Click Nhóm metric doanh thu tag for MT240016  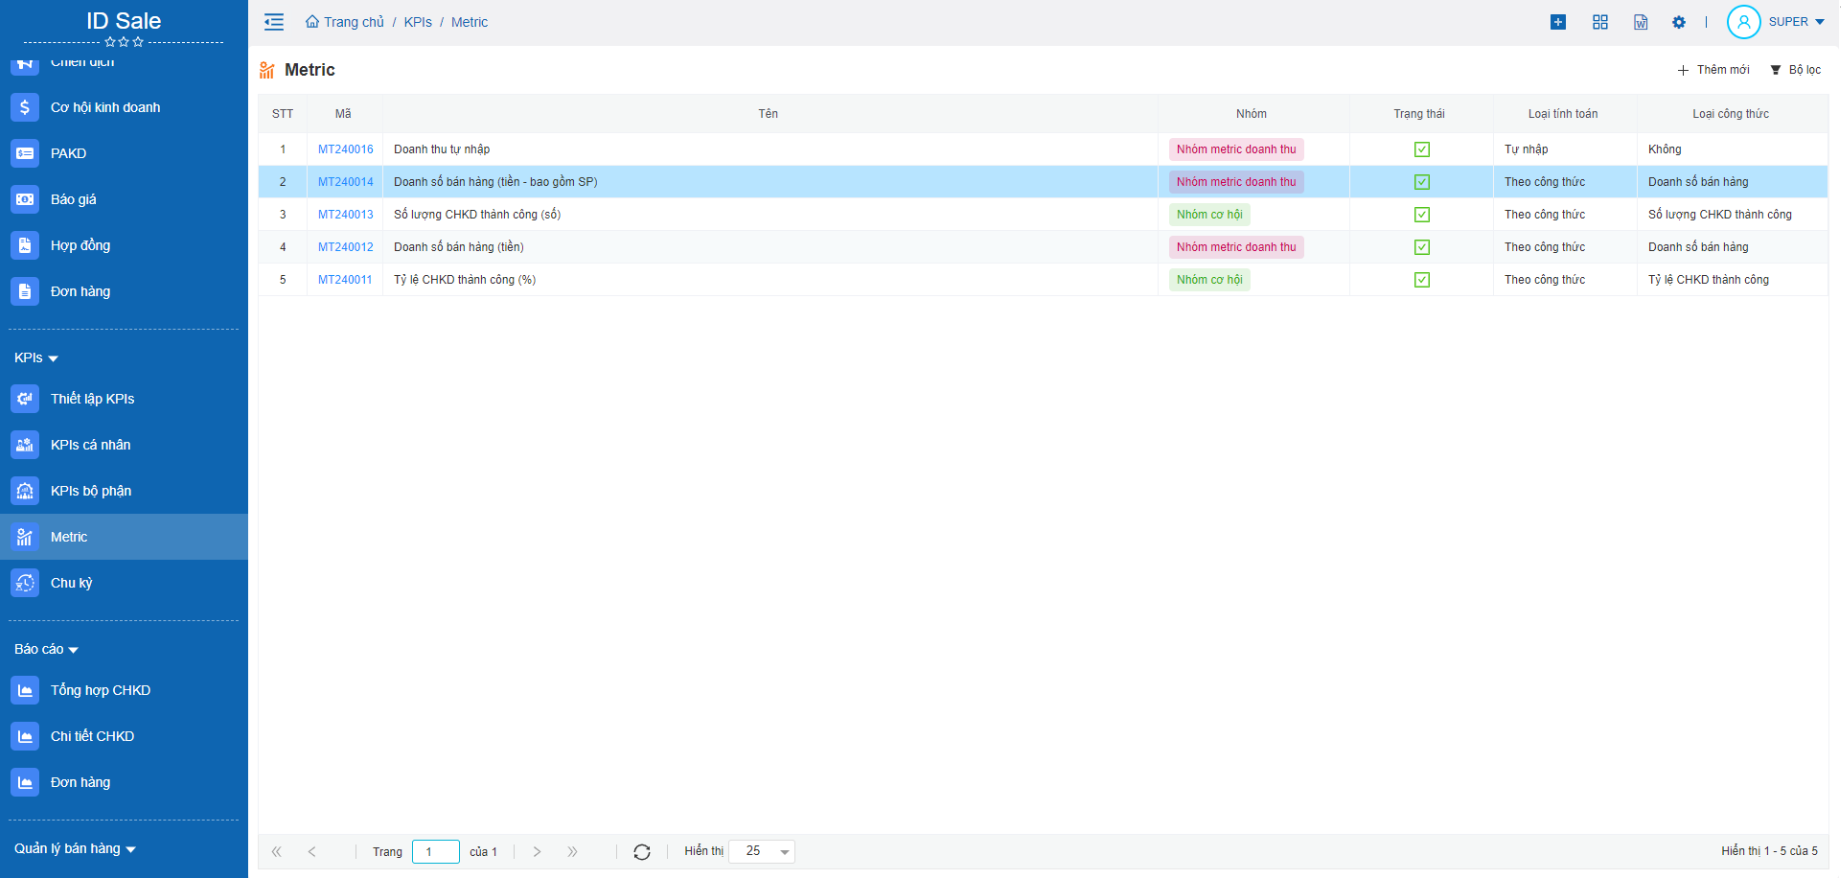(1236, 149)
